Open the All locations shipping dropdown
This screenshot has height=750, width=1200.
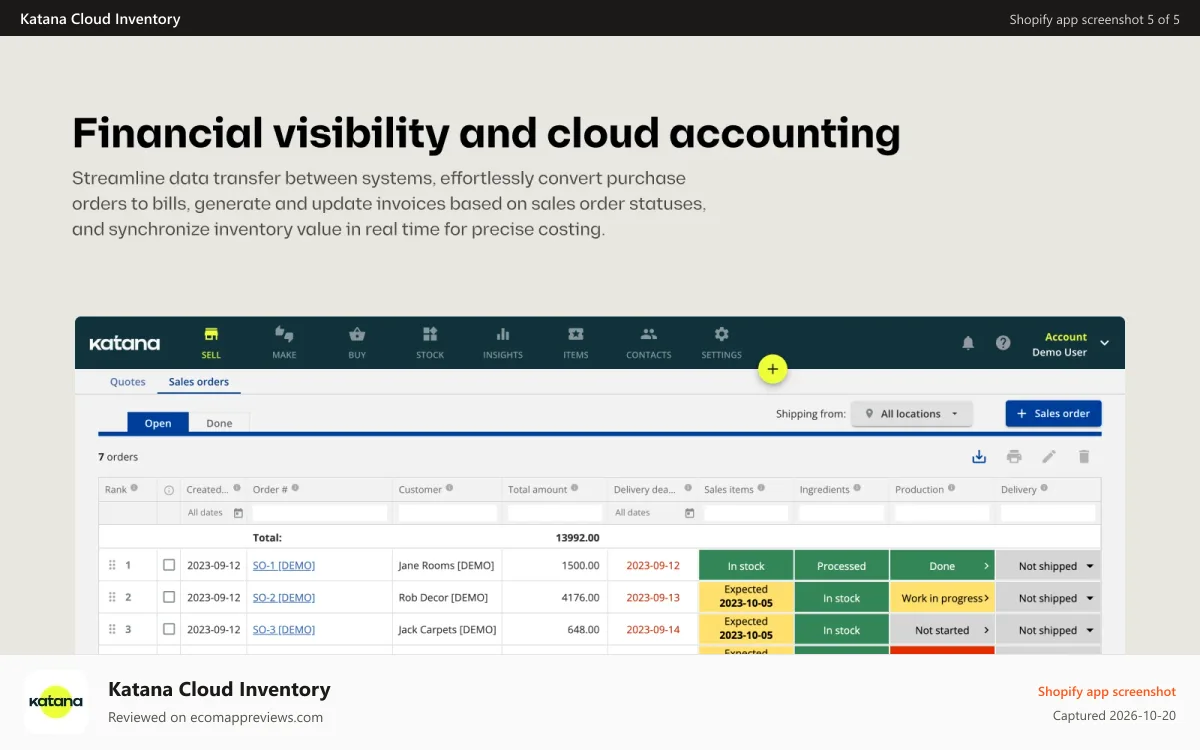tap(911, 414)
